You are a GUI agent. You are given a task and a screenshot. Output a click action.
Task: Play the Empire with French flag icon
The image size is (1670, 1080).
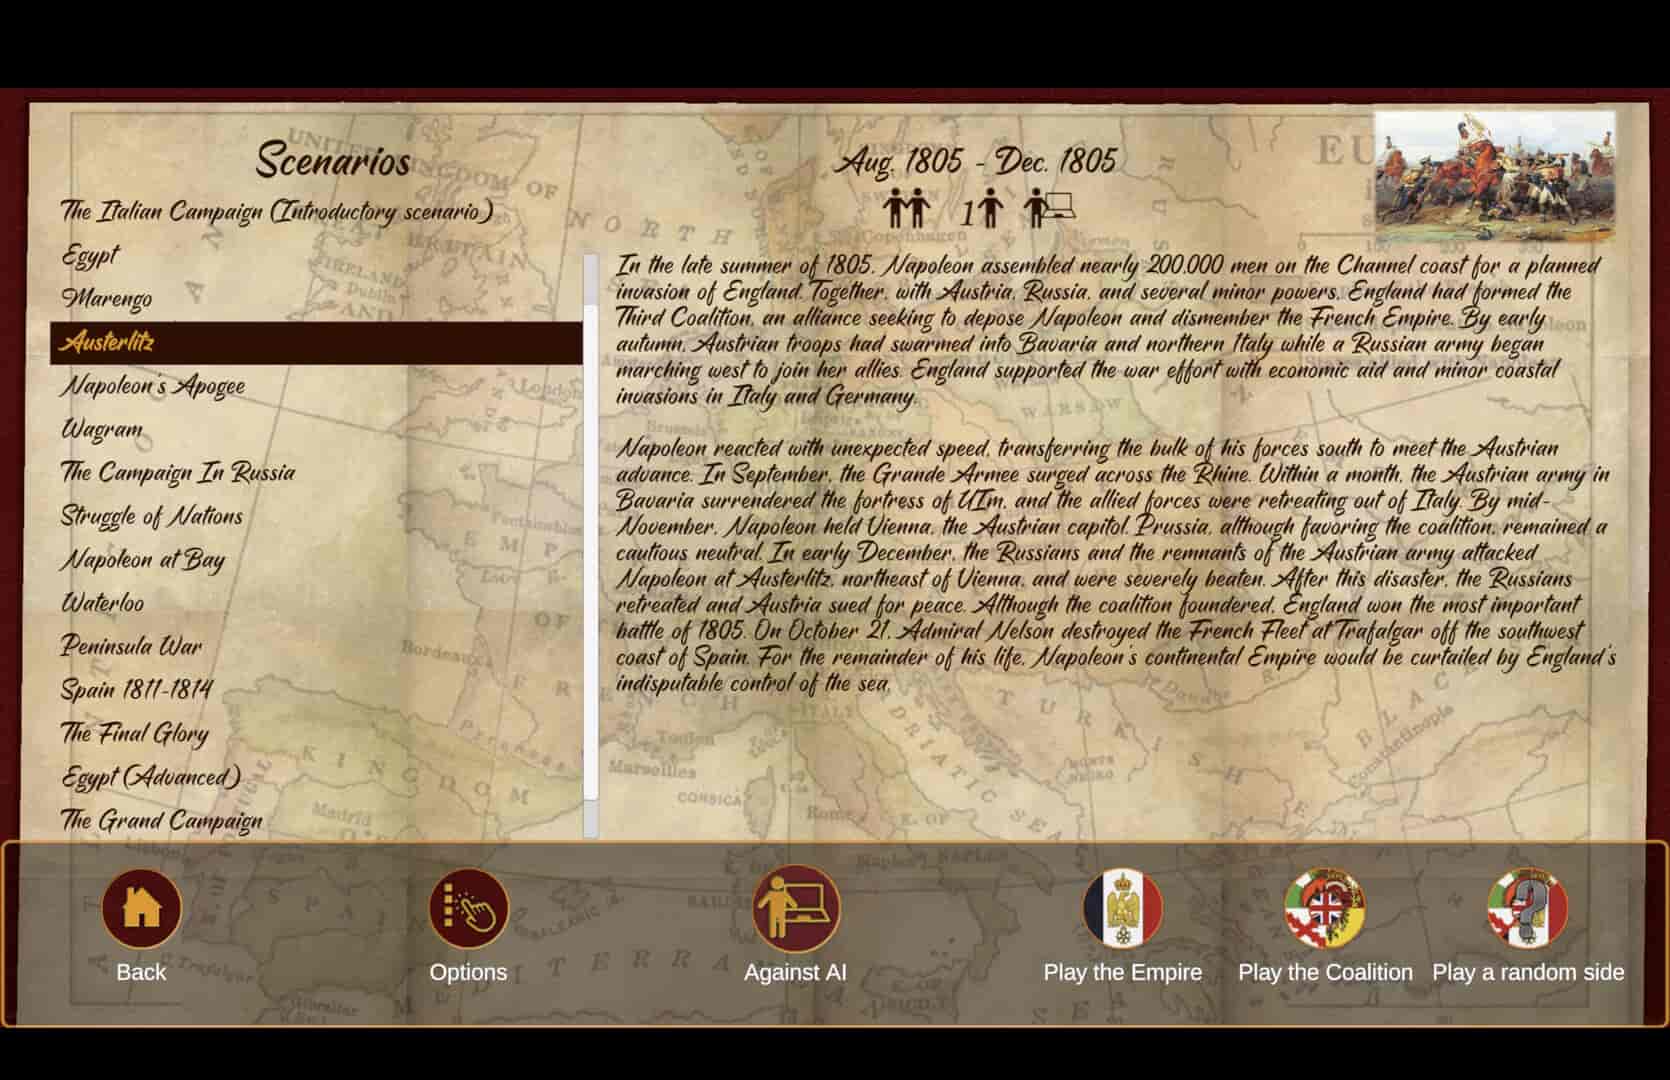(x=1122, y=908)
